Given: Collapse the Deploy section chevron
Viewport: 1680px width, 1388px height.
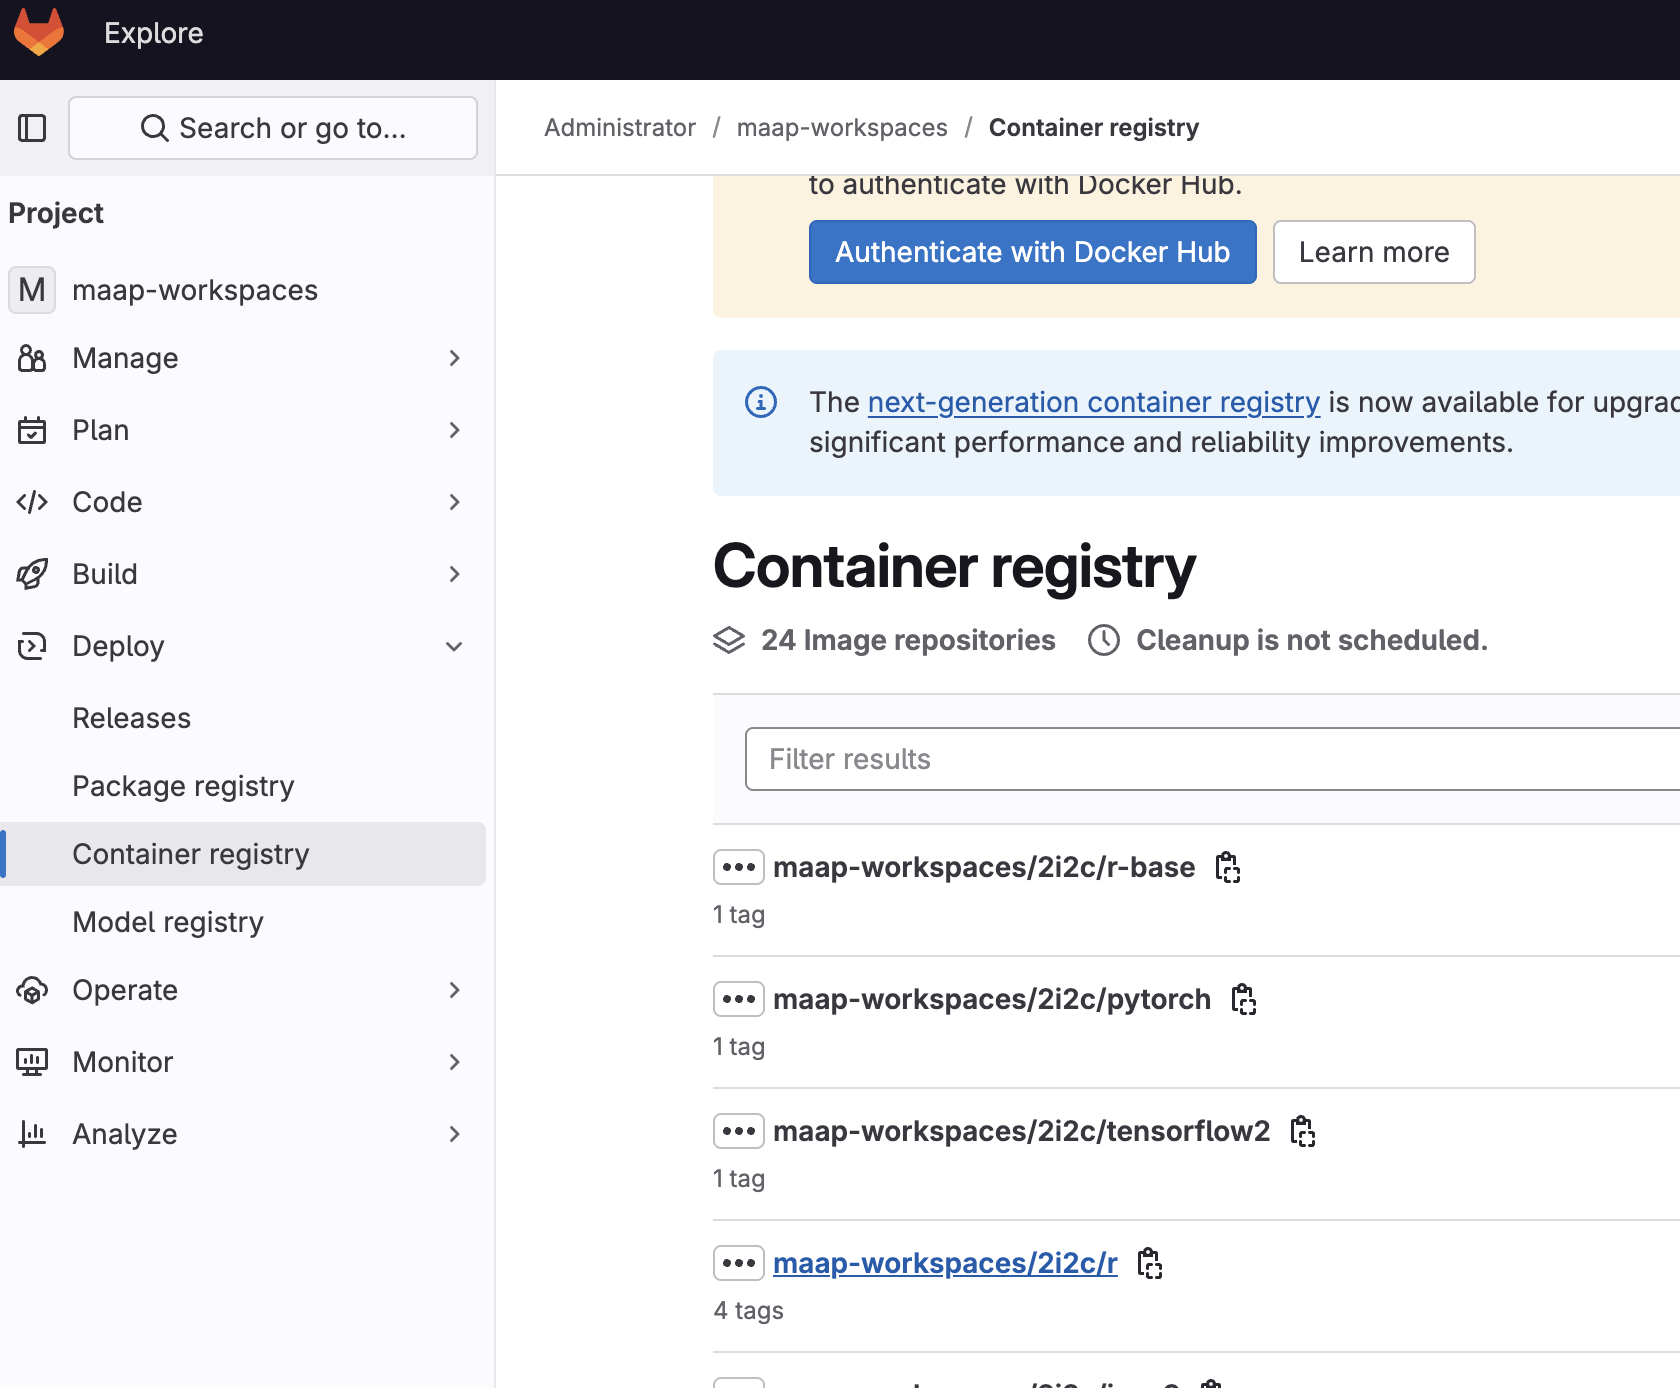Looking at the screenshot, I should tap(454, 646).
